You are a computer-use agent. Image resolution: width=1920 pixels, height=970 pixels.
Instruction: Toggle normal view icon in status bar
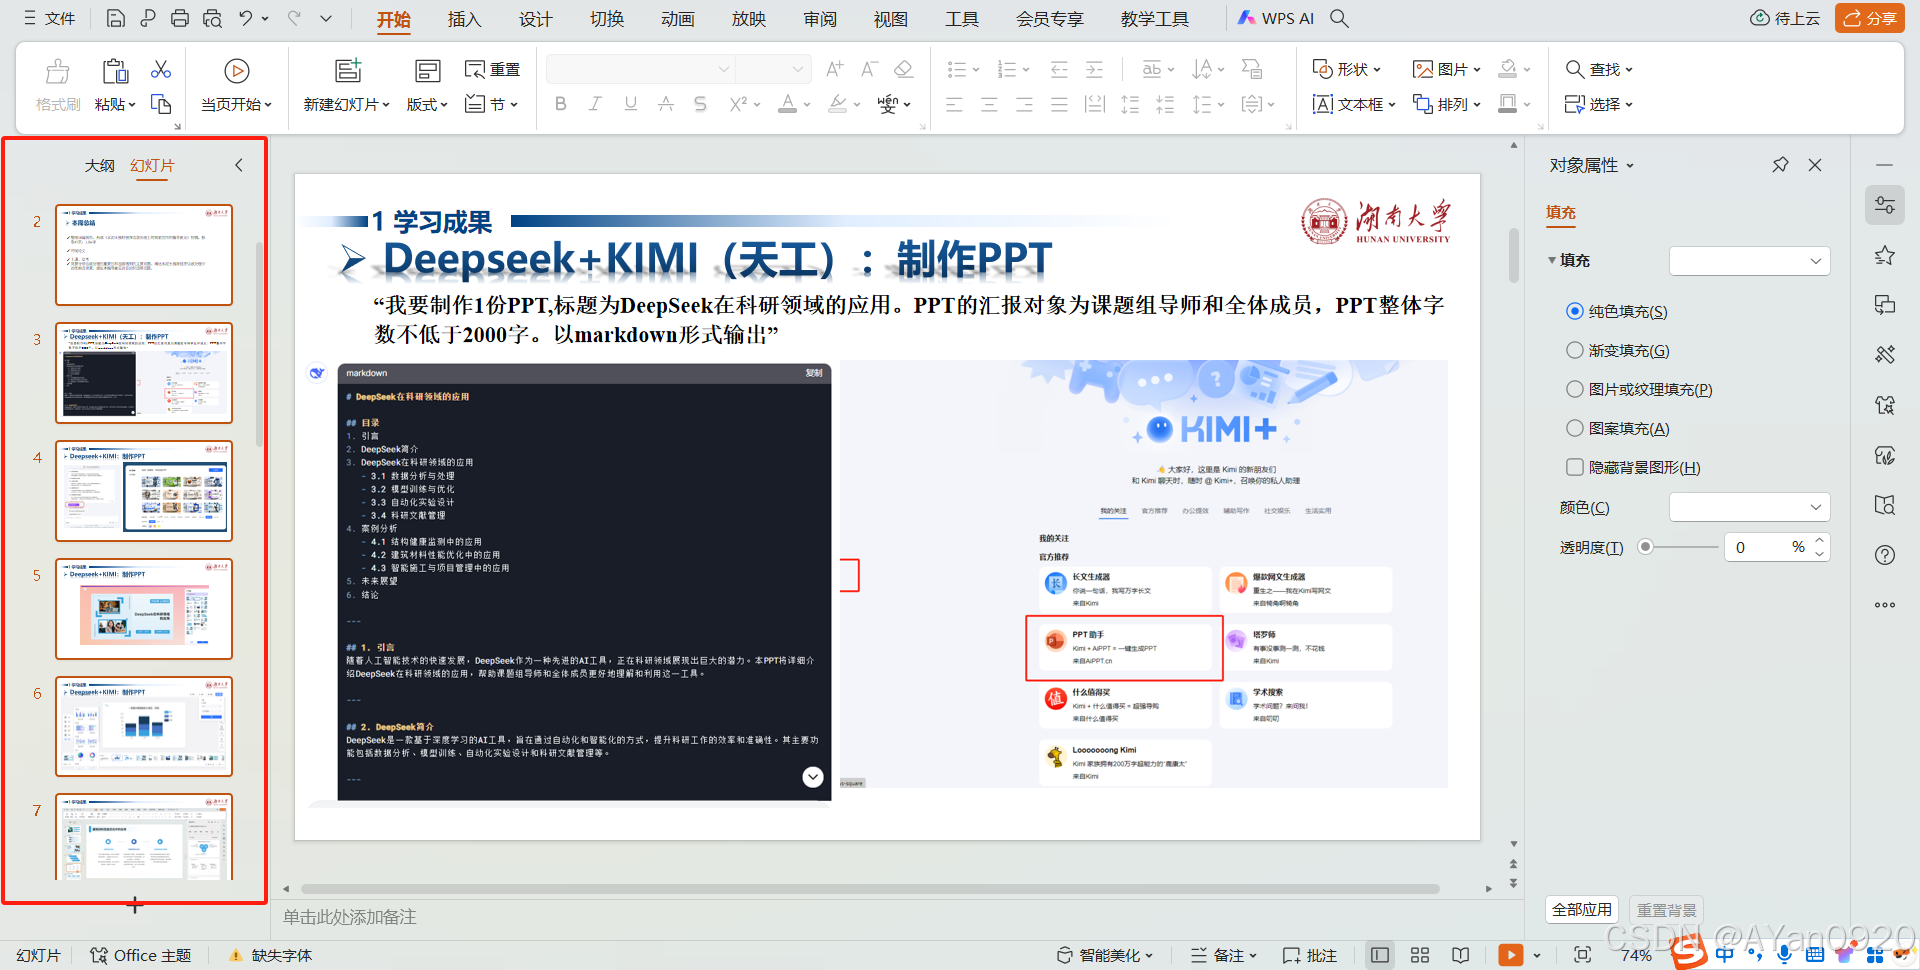tap(1380, 955)
